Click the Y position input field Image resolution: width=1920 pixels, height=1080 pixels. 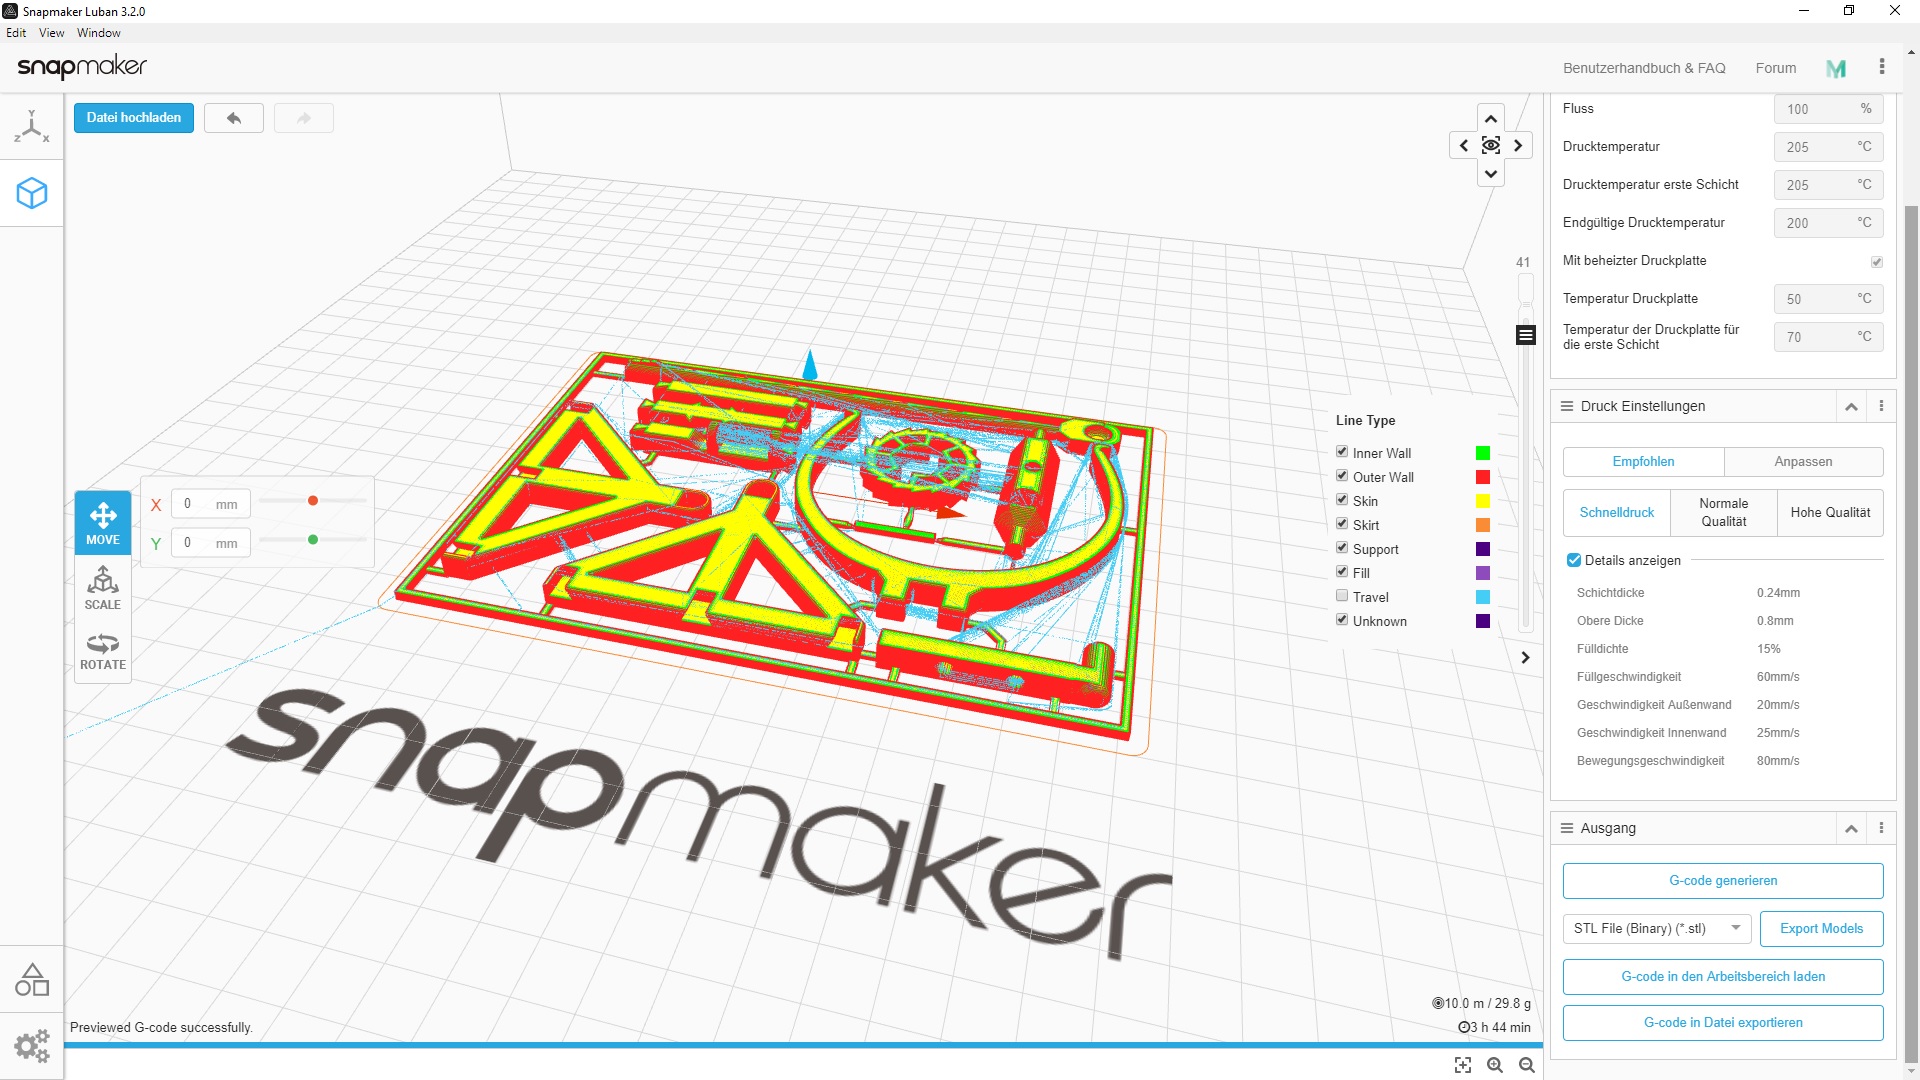[210, 543]
